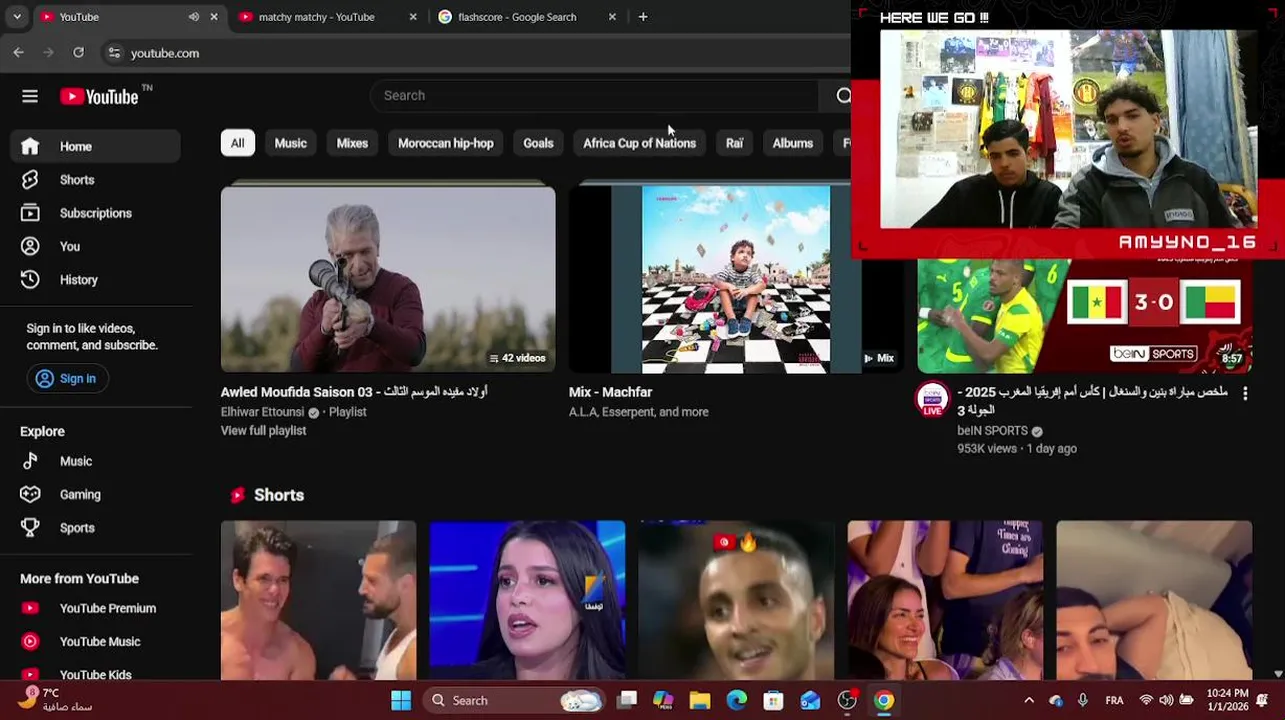Viewport: 1285px width, 720px height.
Task: Go forward in browser
Action: coord(48,52)
